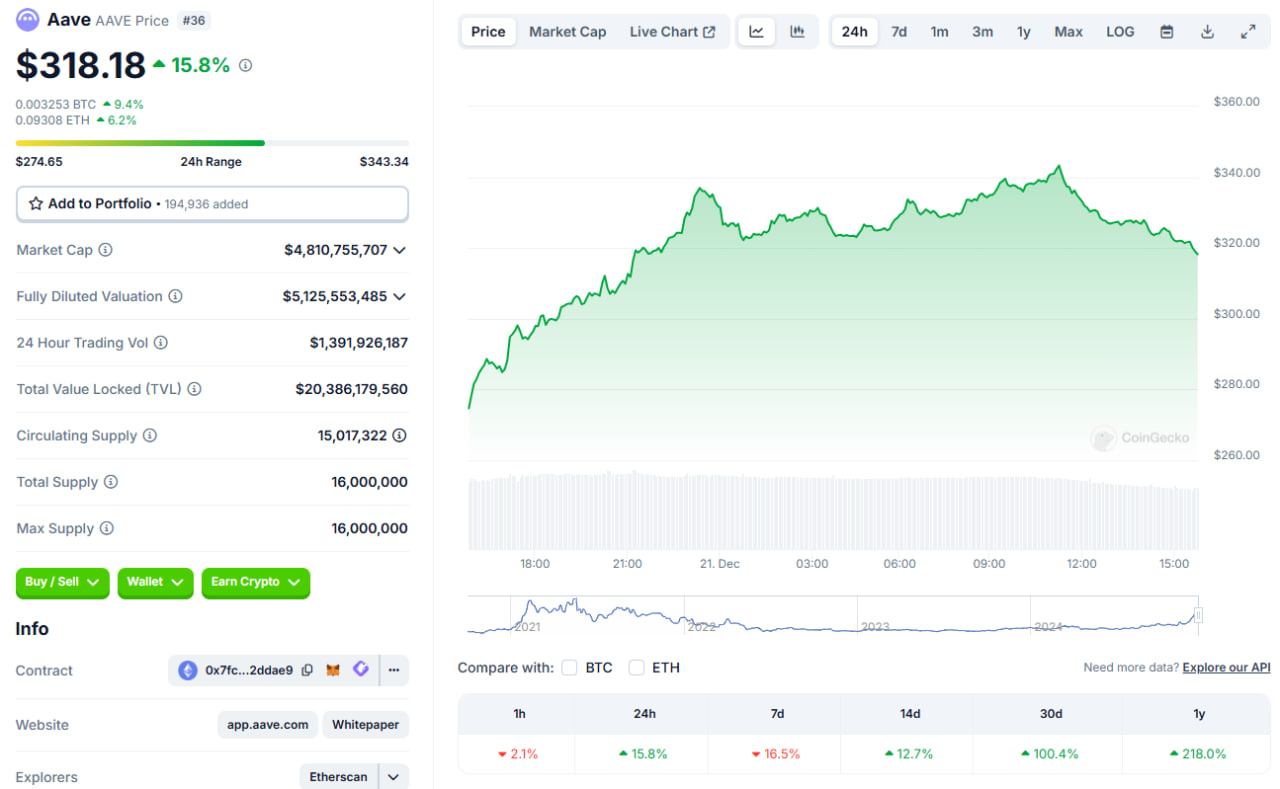This screenshot has height=789, width=1280.
Task: Click the 1h -2.1% performance cell
Action: [x=517, y=754]
